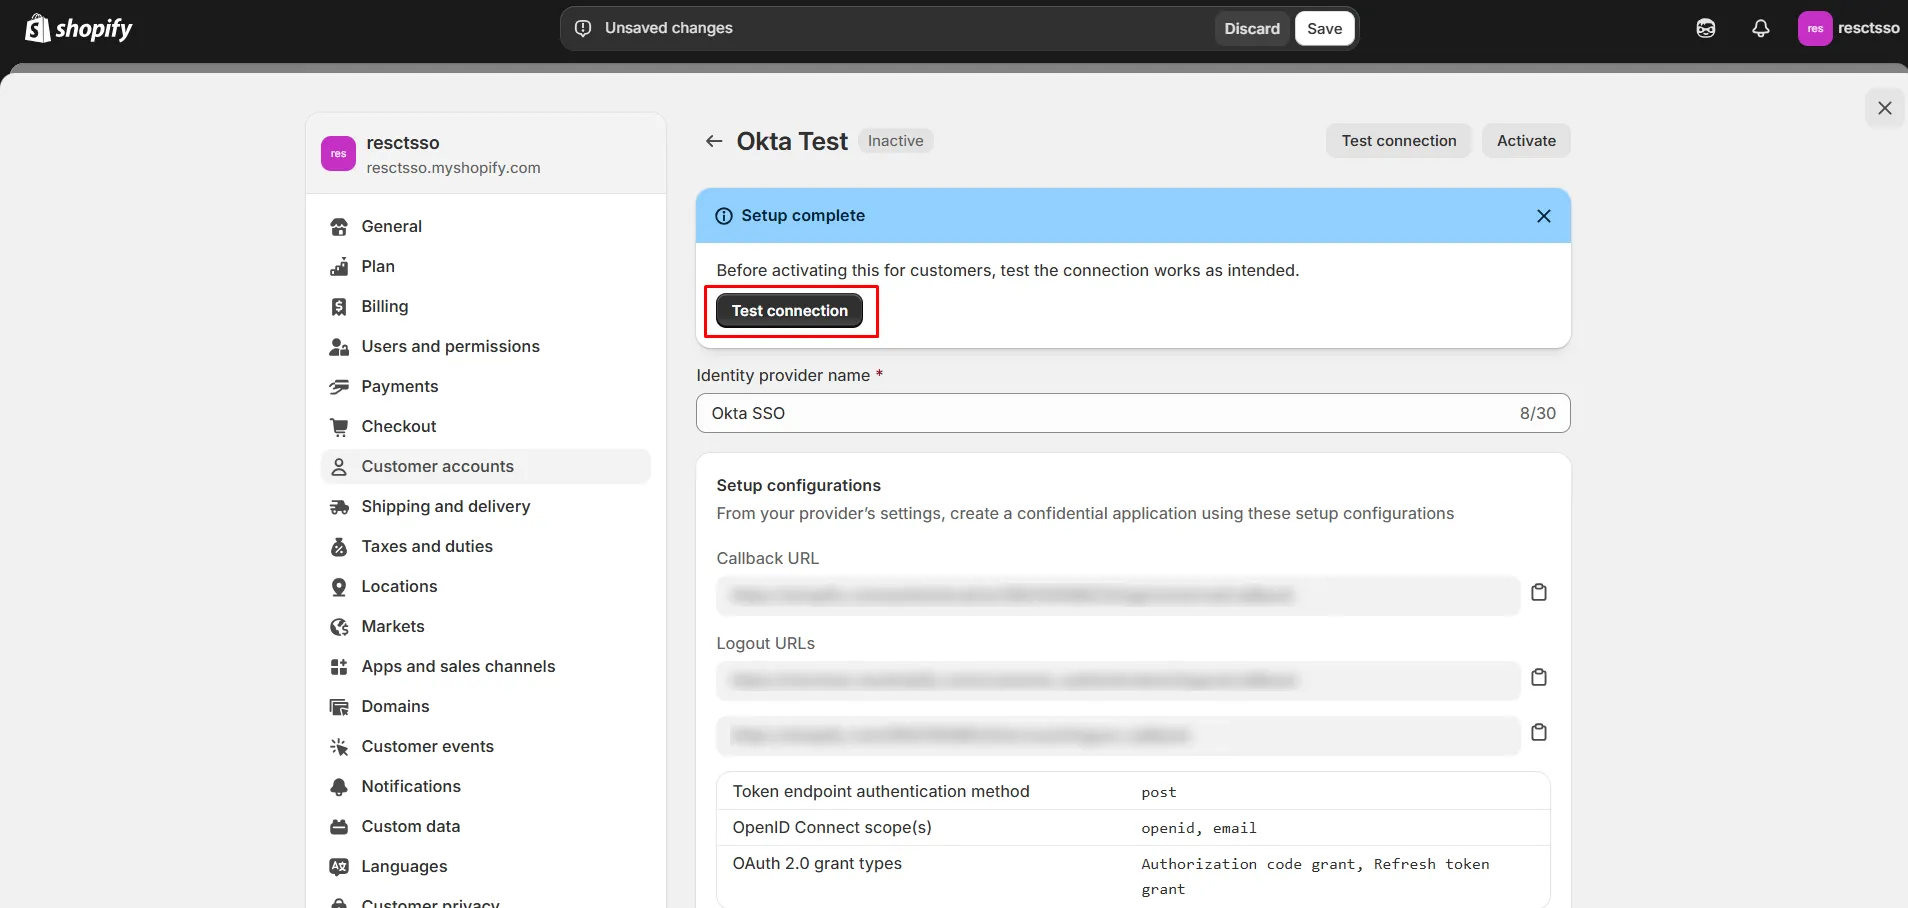The height and width of the screenshot is (908, 1908).
Task: Click the blurred Callback URL field
Action: (1118, 596)
